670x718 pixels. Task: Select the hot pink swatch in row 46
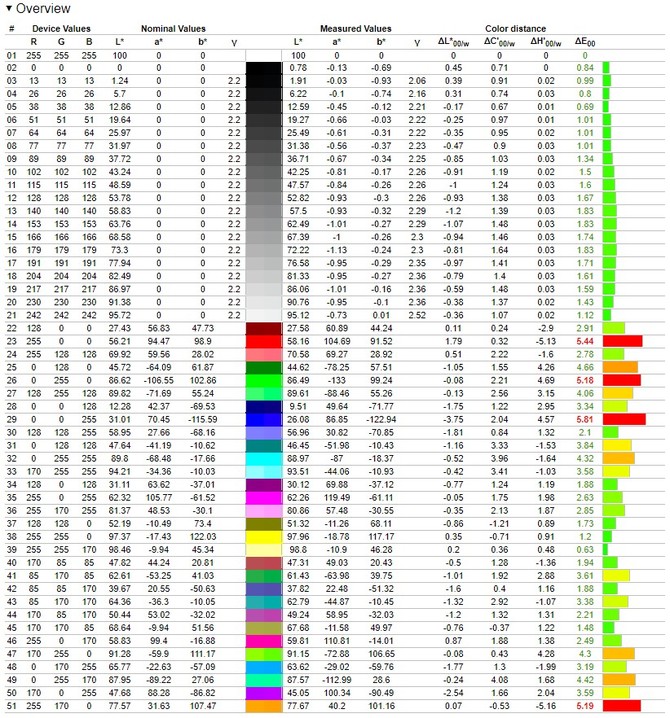pos(264,641)
